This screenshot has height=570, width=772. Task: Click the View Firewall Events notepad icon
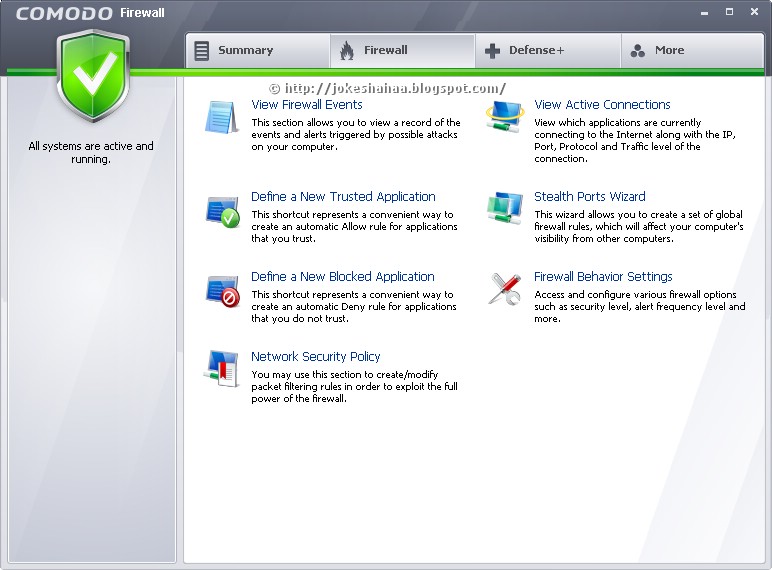coord(222,117)
